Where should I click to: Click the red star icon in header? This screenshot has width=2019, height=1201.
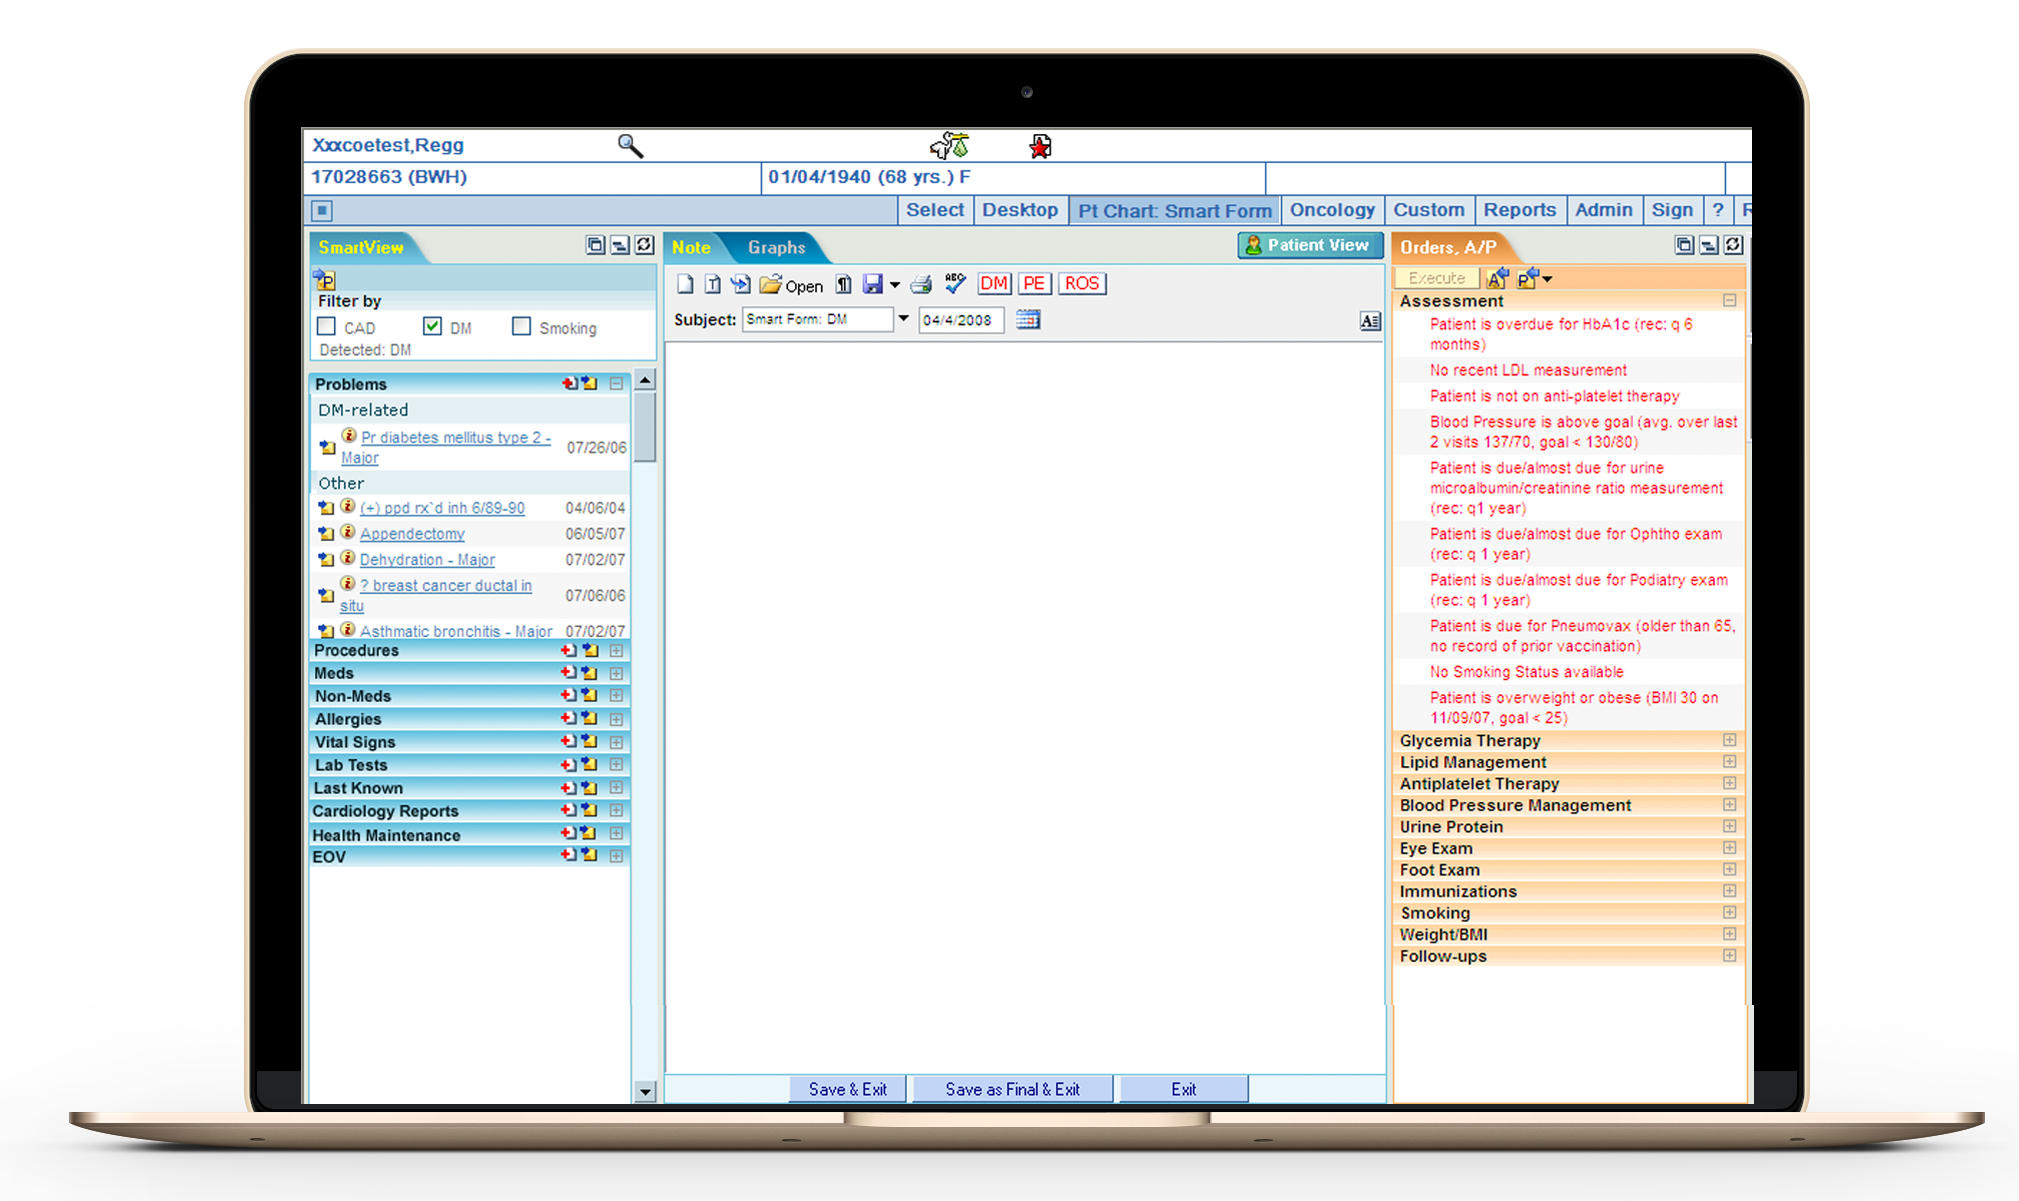pos(1040,147)
